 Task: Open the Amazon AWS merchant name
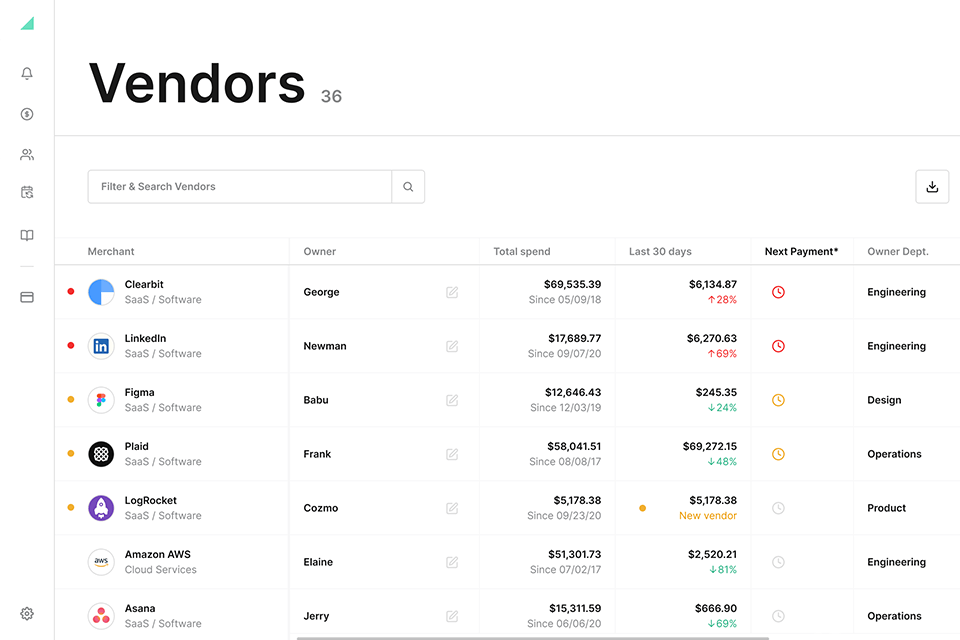158,554
